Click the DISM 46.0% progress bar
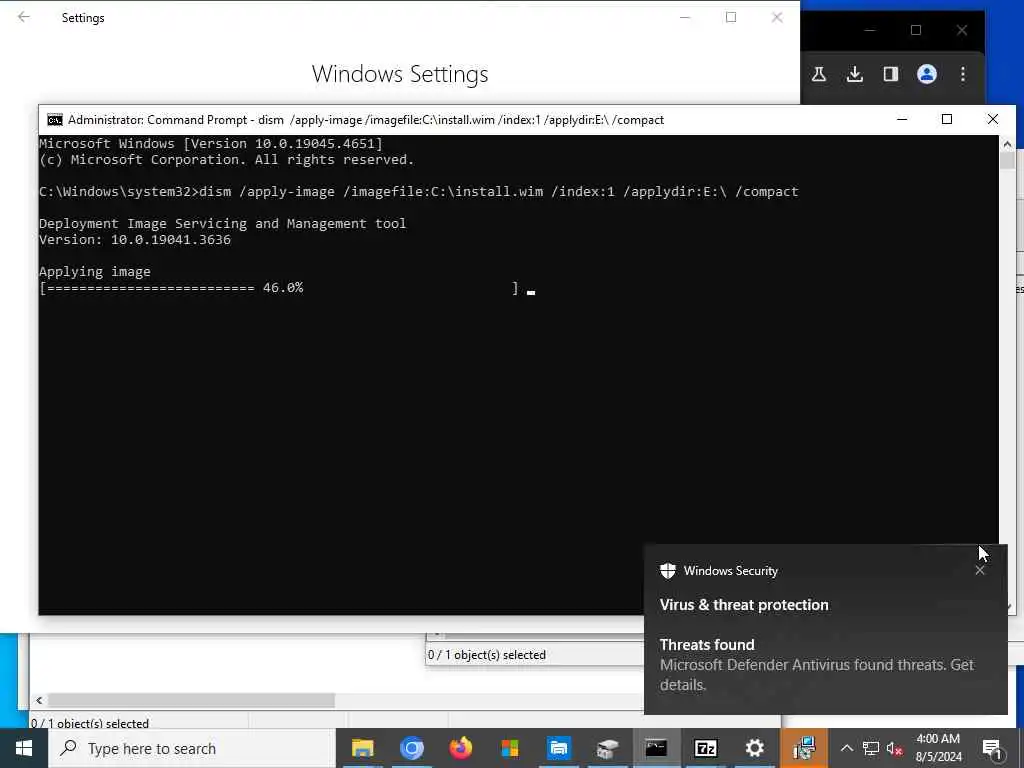The width and height of the screenshot is (1024, 768). point(279,287)
